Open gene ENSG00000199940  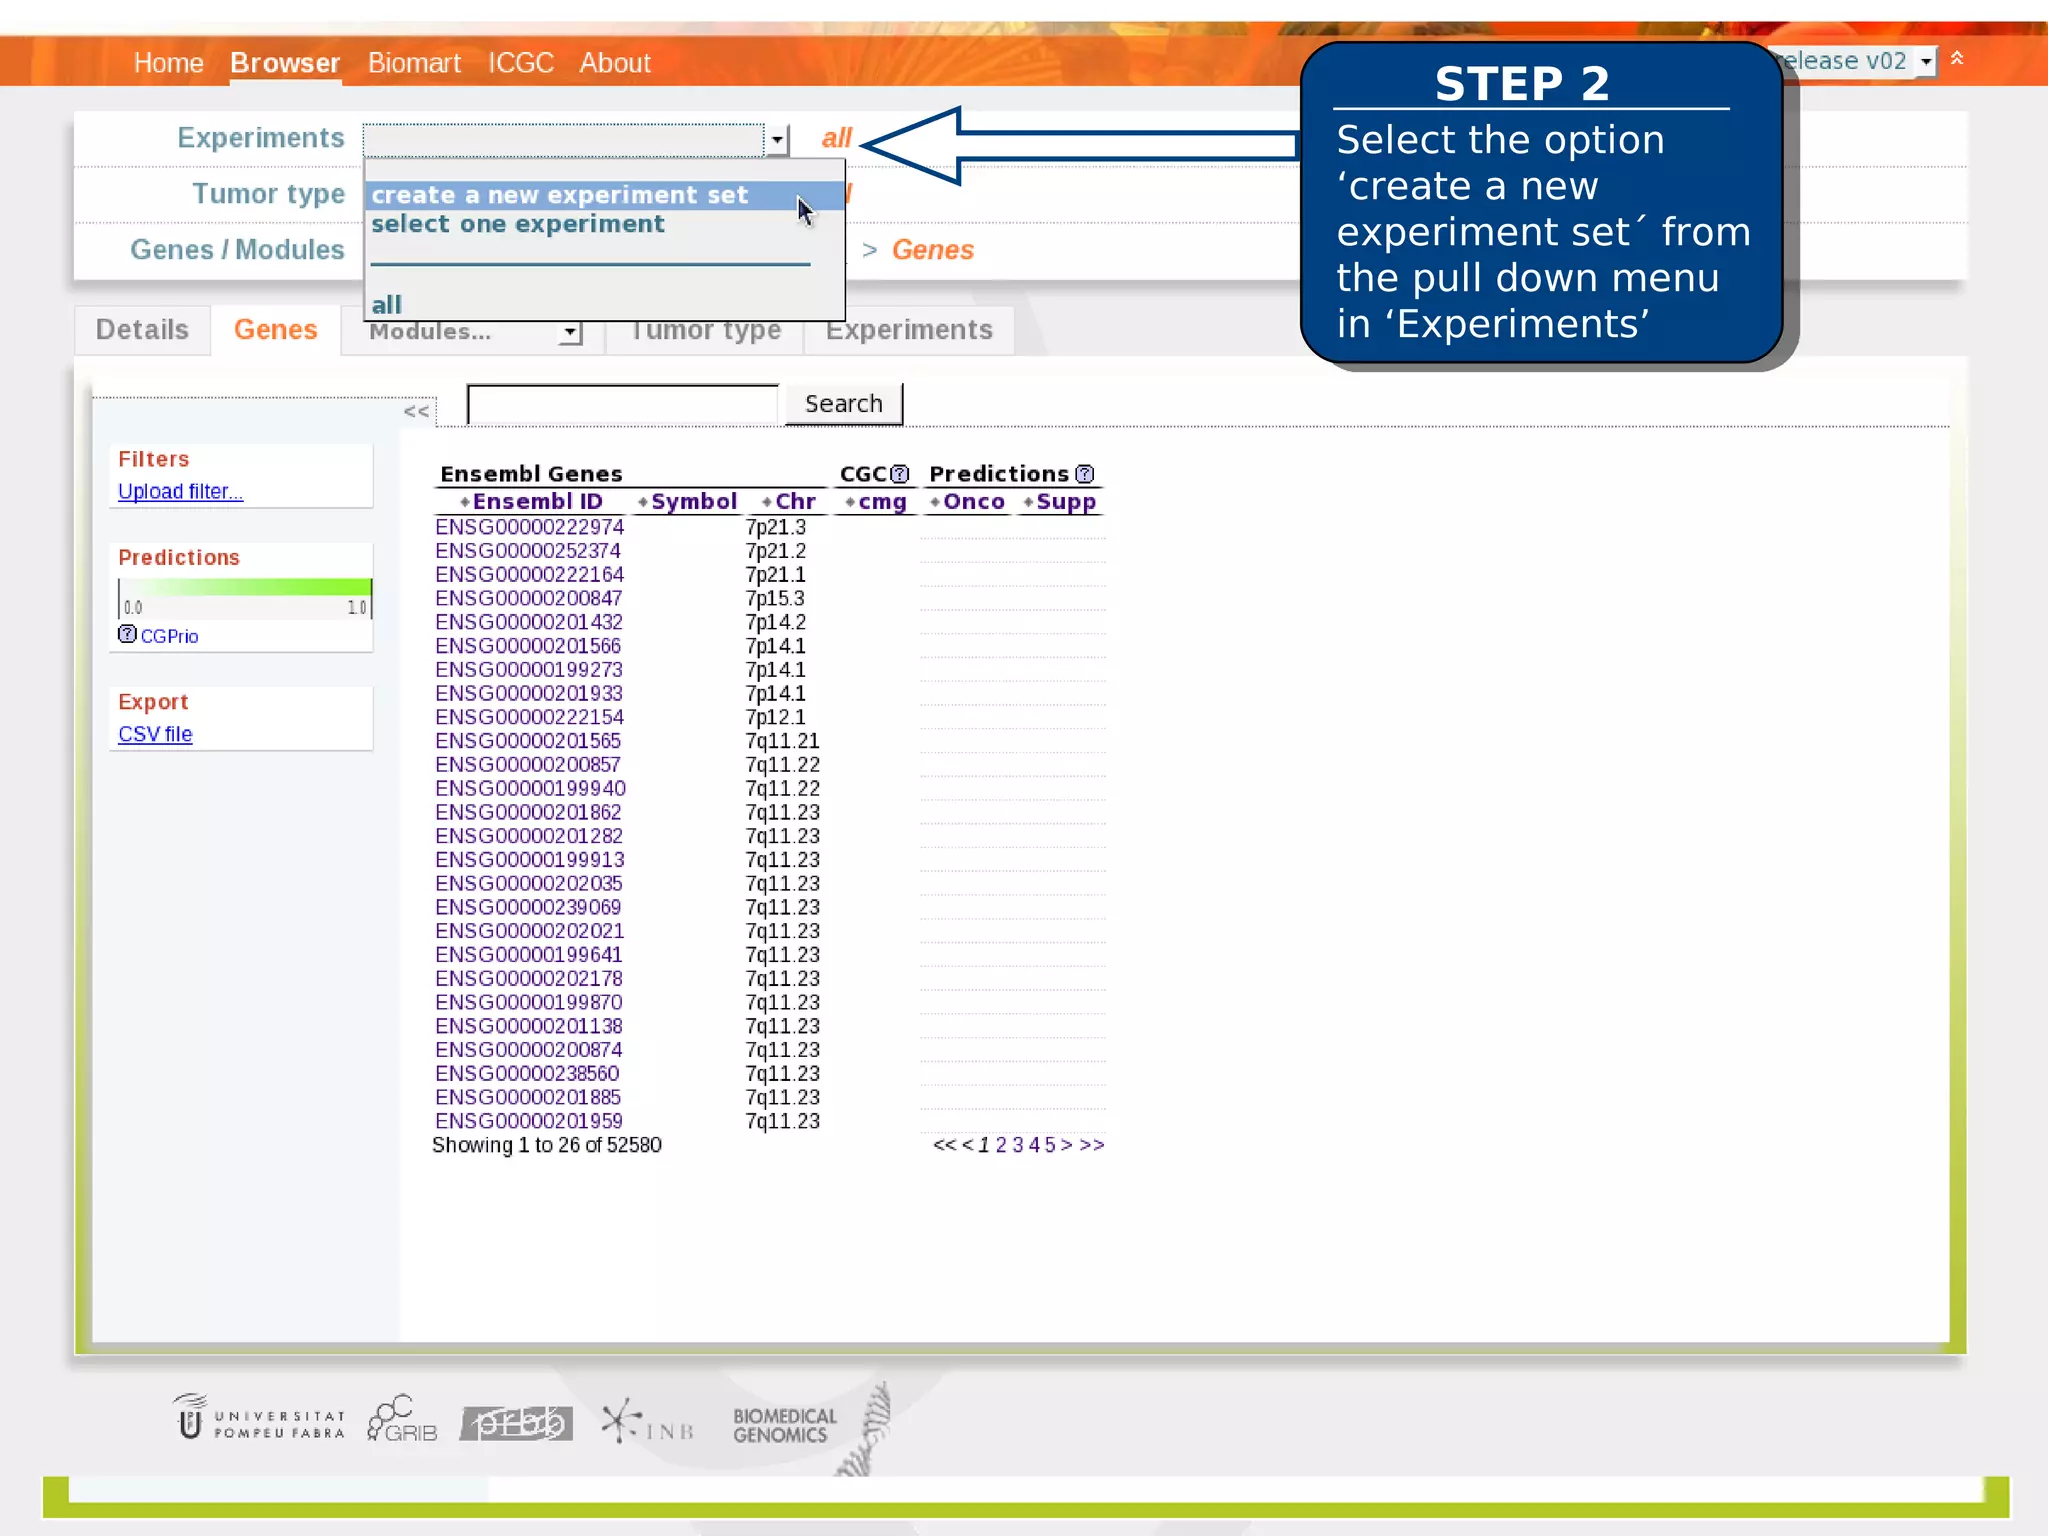coord(530,789)
